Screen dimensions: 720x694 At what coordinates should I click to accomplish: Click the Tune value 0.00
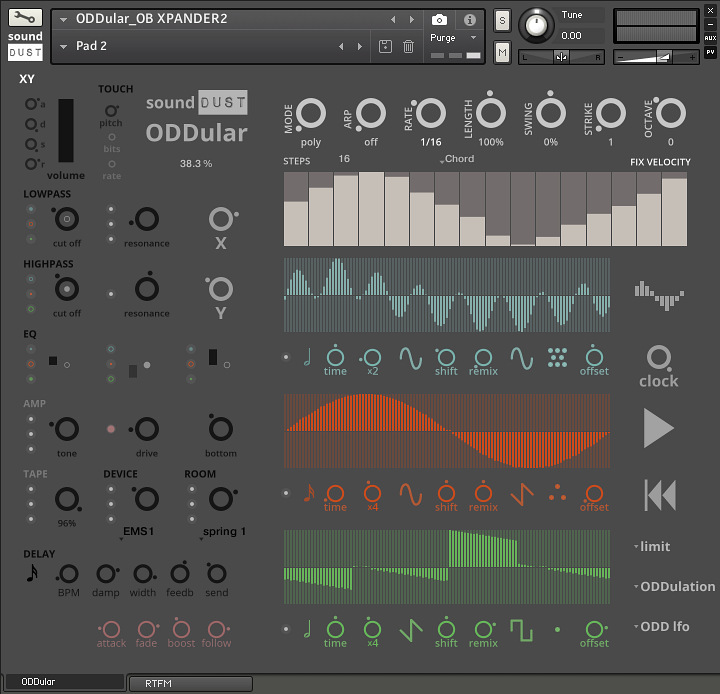pyautogui.click(x=571, y=36)
